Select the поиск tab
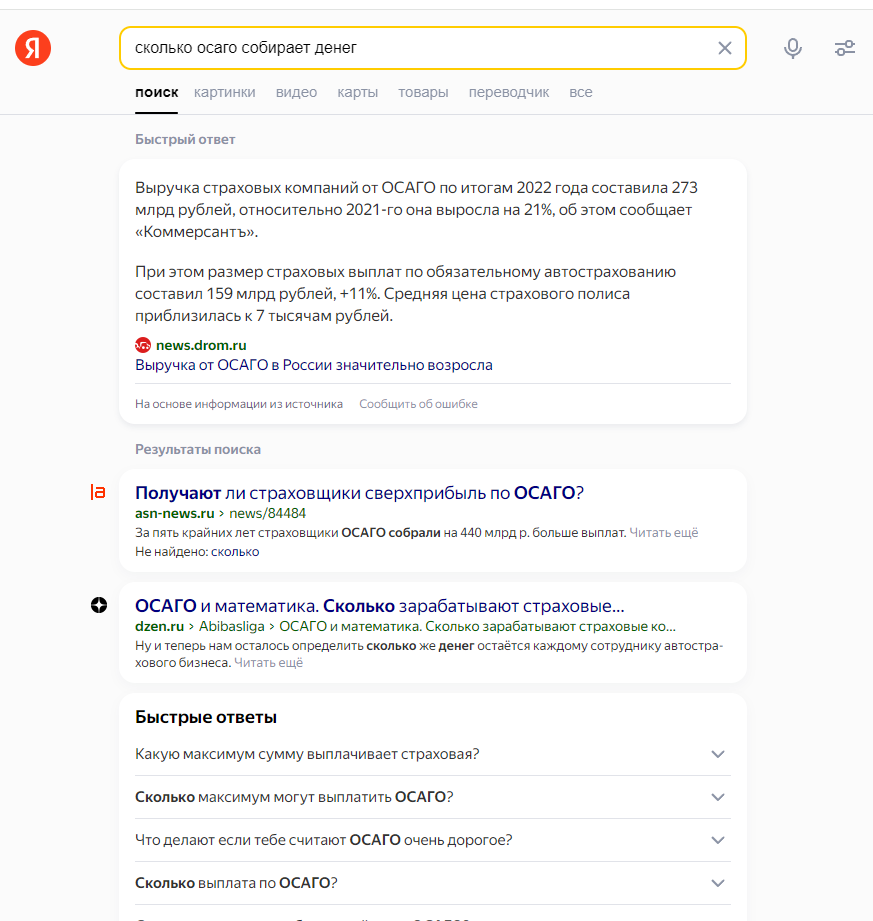The height and width of the screenshot is (921, 873). [x=156, y=92]
